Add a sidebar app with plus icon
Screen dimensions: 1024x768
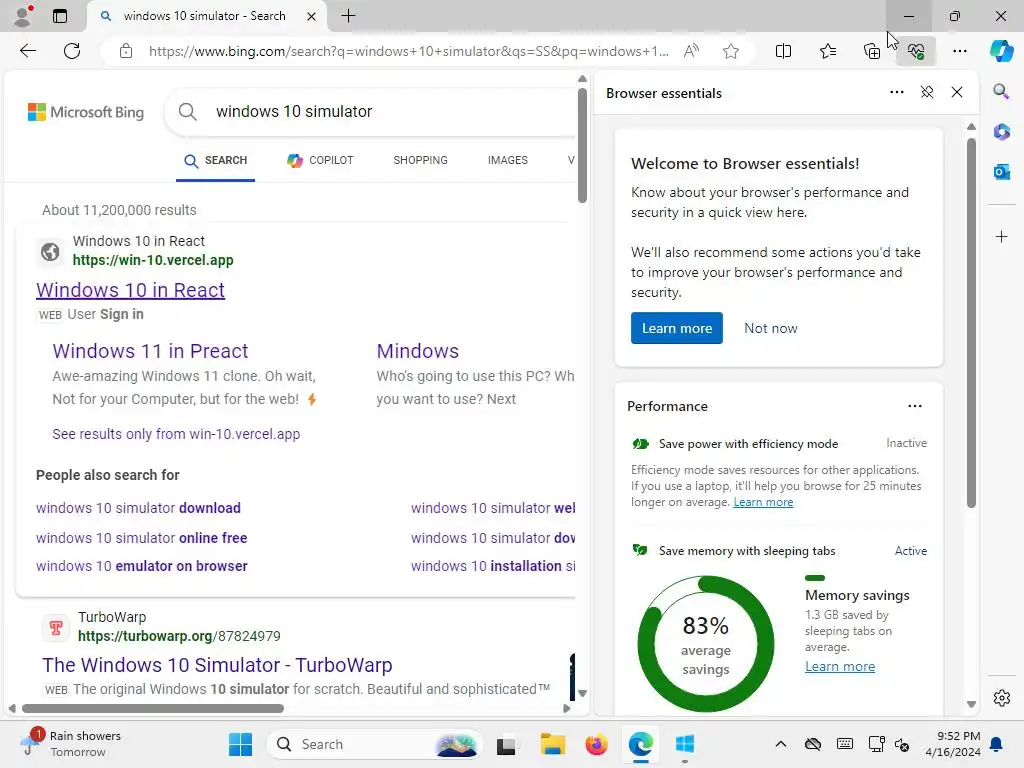[1001, 236]
